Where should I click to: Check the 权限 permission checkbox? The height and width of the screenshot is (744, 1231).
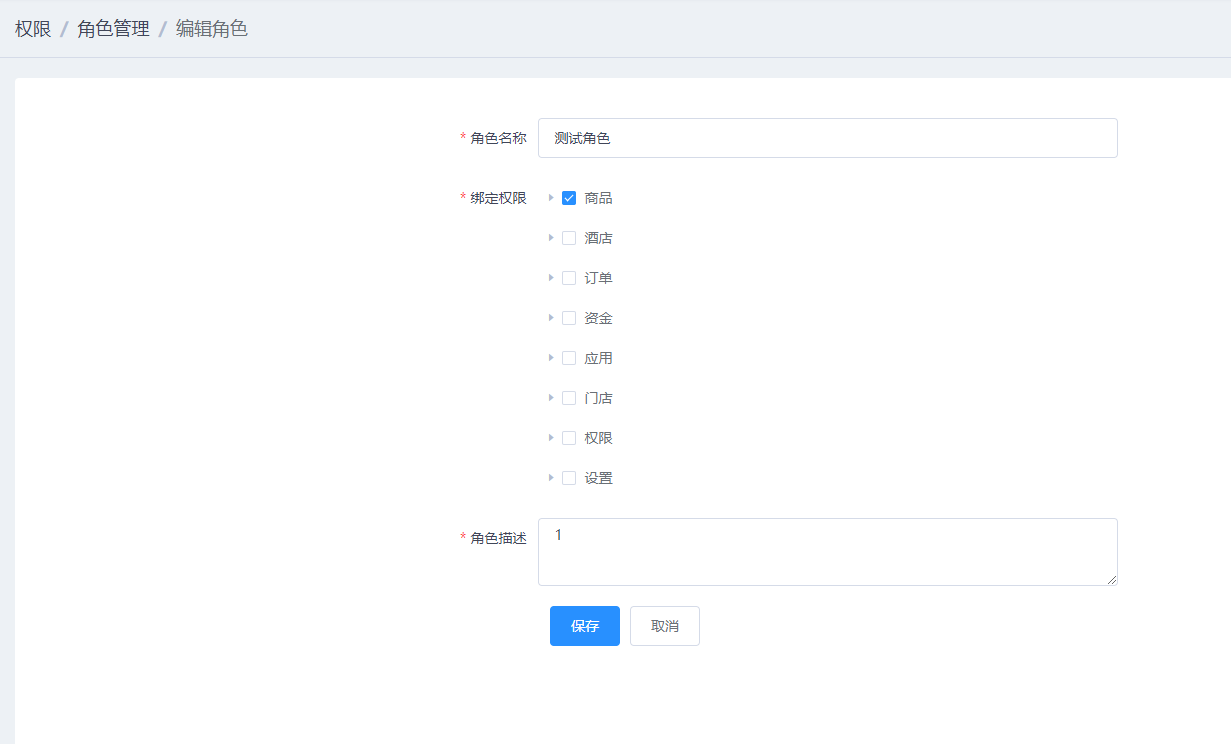click(x=569, y=438)
